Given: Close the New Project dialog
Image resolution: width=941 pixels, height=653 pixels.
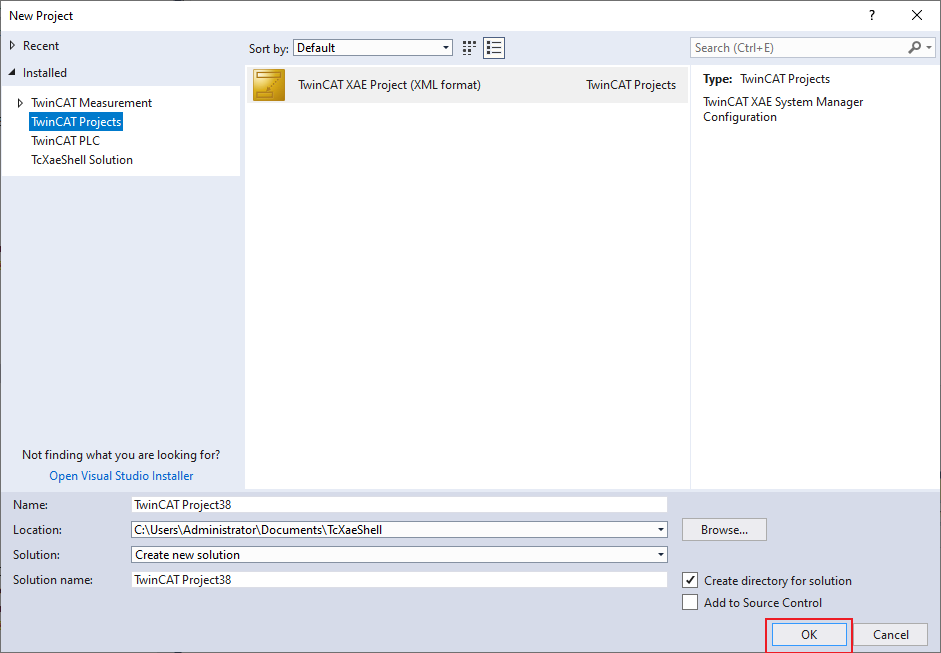Looking at the screenshot, I should click(x=917, y=16).
